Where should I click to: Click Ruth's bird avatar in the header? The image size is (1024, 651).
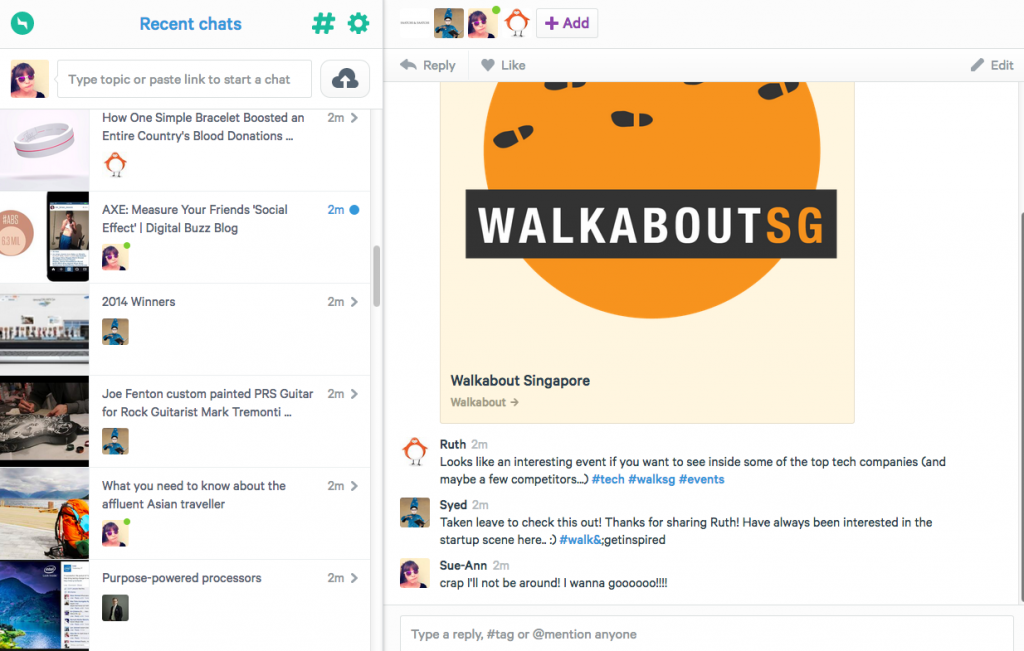click(517, 23)
